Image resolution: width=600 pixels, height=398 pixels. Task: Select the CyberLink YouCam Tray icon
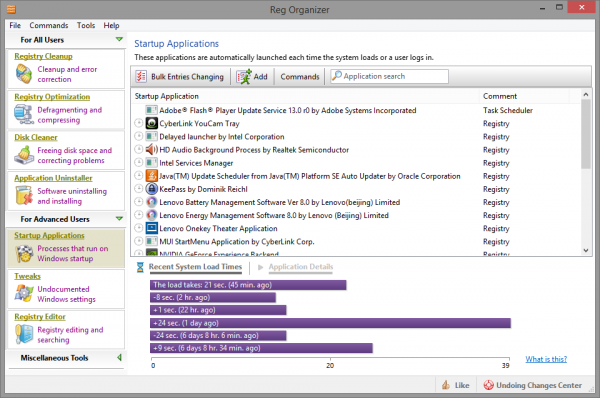(x=152, y=123)
